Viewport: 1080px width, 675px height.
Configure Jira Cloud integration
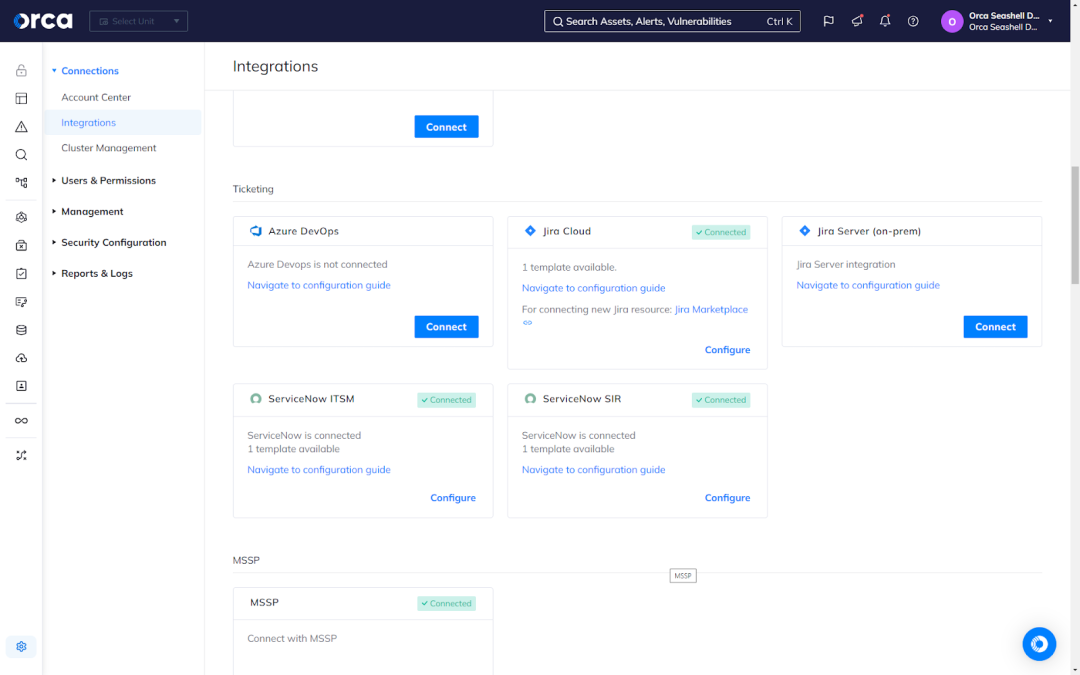tap(727, 350)
